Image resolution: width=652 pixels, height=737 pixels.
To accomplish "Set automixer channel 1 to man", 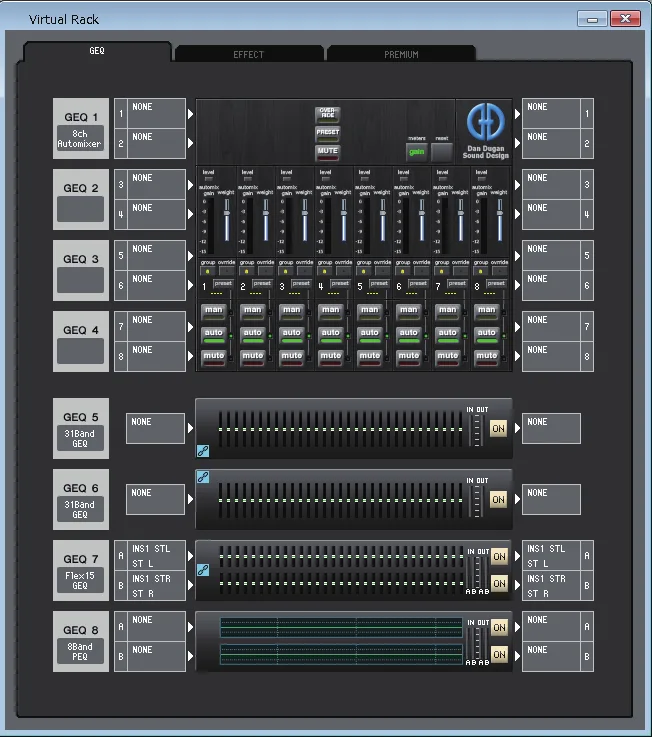I will point(213,311).
